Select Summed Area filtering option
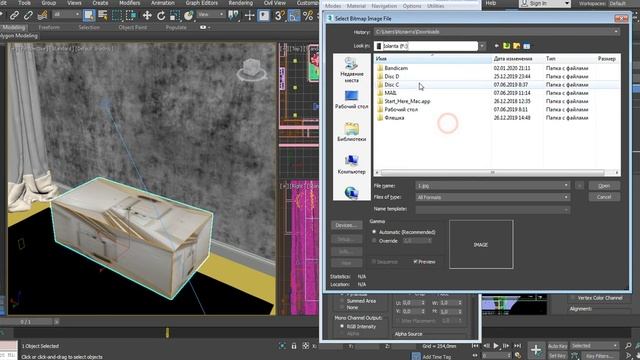Screen dimensions: 640x360 tap(342, 301)
